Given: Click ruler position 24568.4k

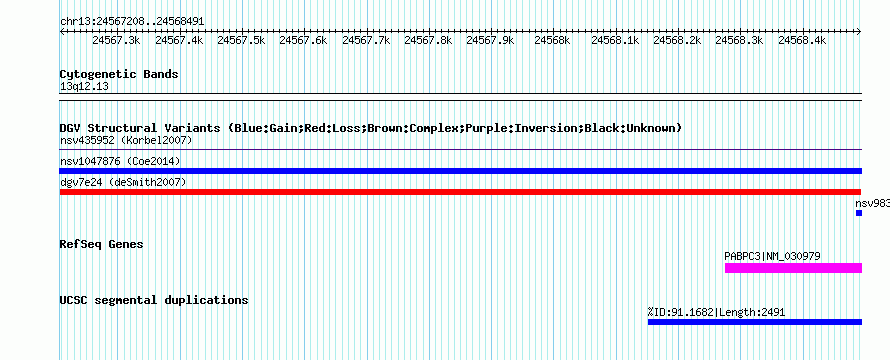Looking at the screenshot, I should click(x=802, y=40).
